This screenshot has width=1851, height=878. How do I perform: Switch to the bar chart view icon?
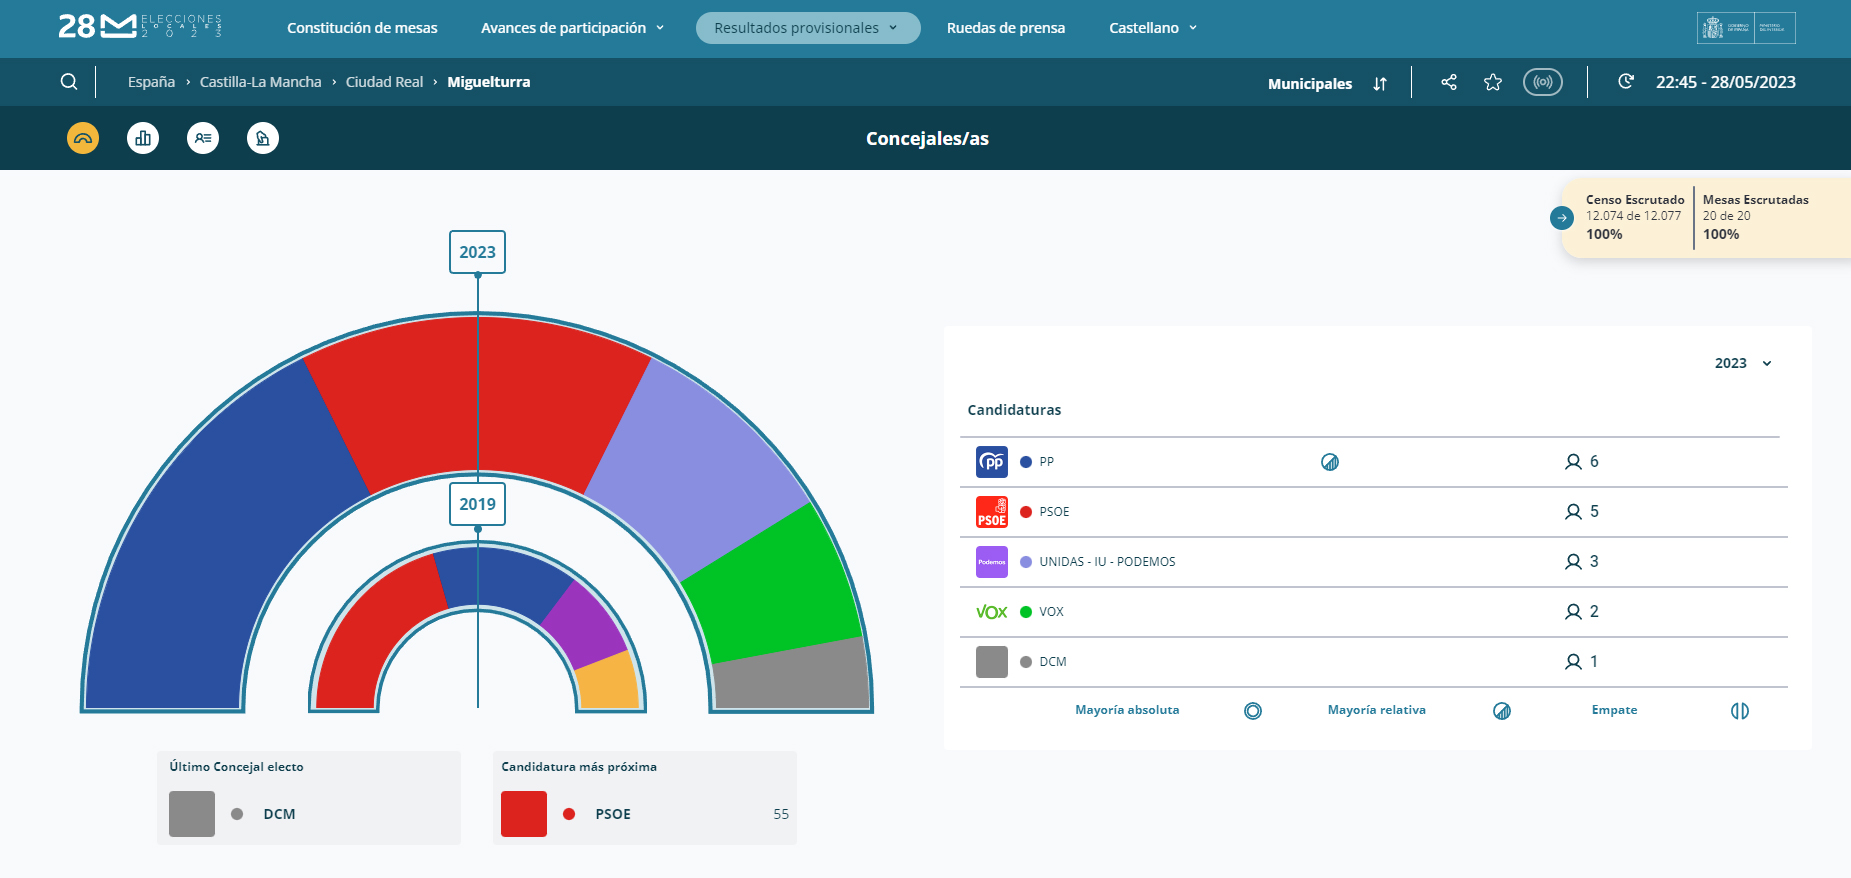pyautogui.click(x=143, y=138)
